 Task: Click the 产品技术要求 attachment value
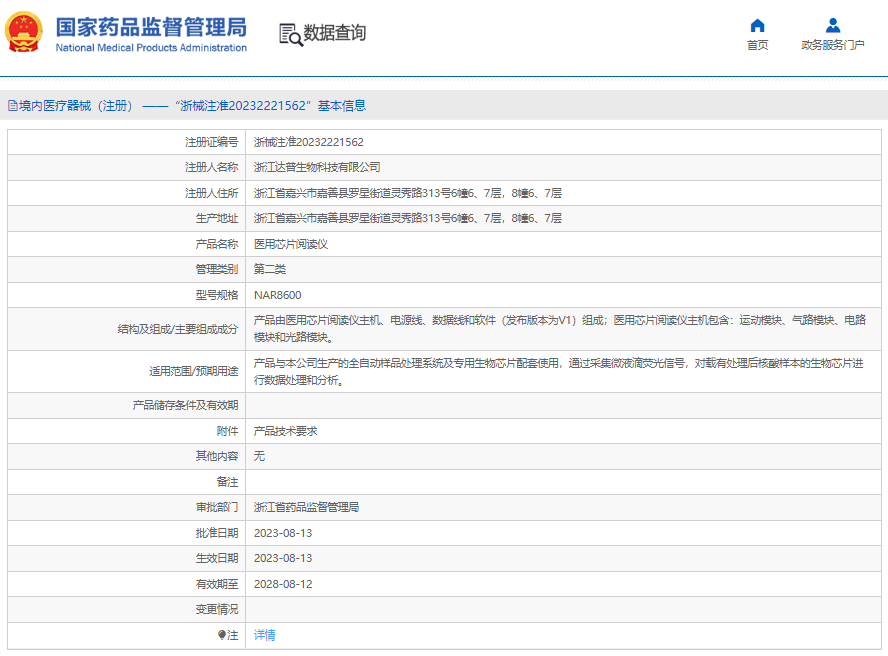point(285,431)
